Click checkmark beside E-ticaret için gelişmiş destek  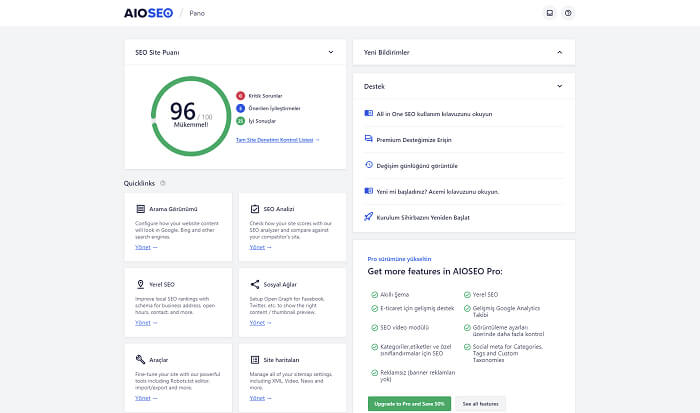374,309
